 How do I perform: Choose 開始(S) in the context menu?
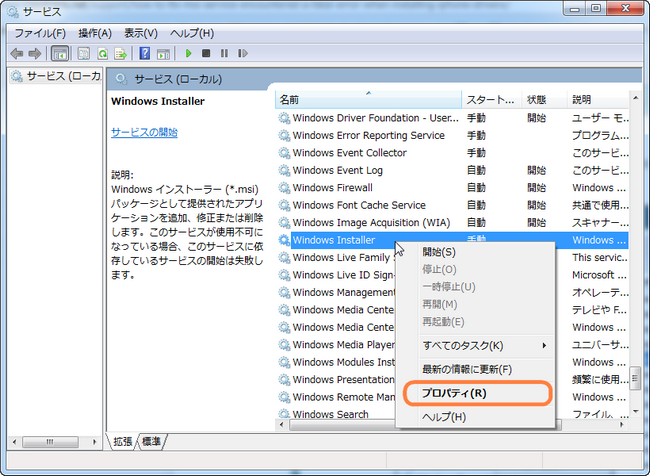[475, 252]
